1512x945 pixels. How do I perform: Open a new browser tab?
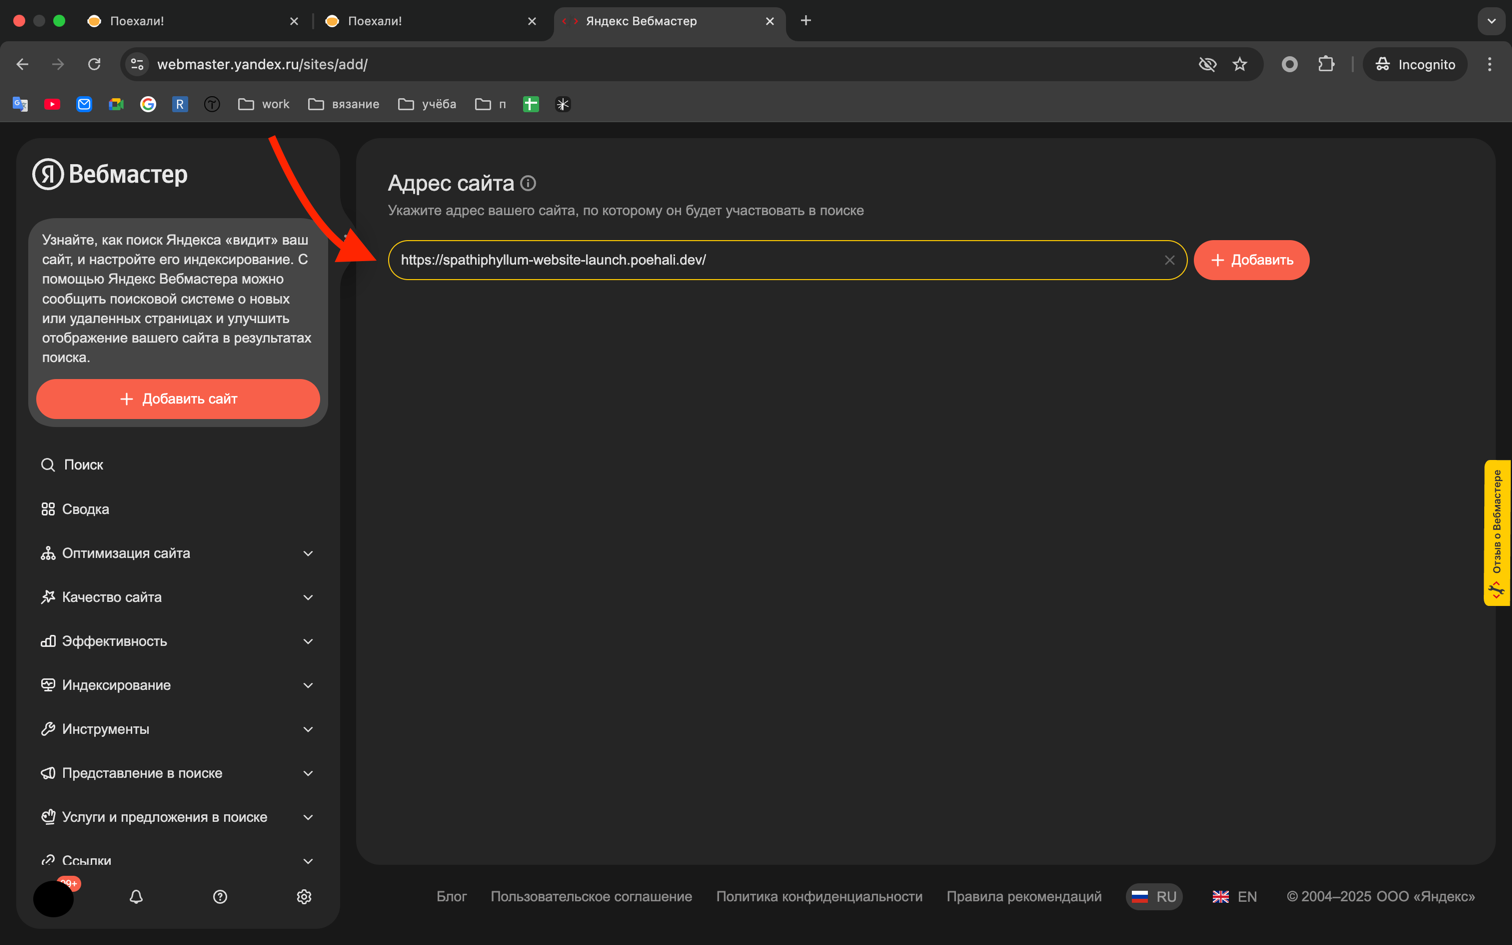[806, 20]
